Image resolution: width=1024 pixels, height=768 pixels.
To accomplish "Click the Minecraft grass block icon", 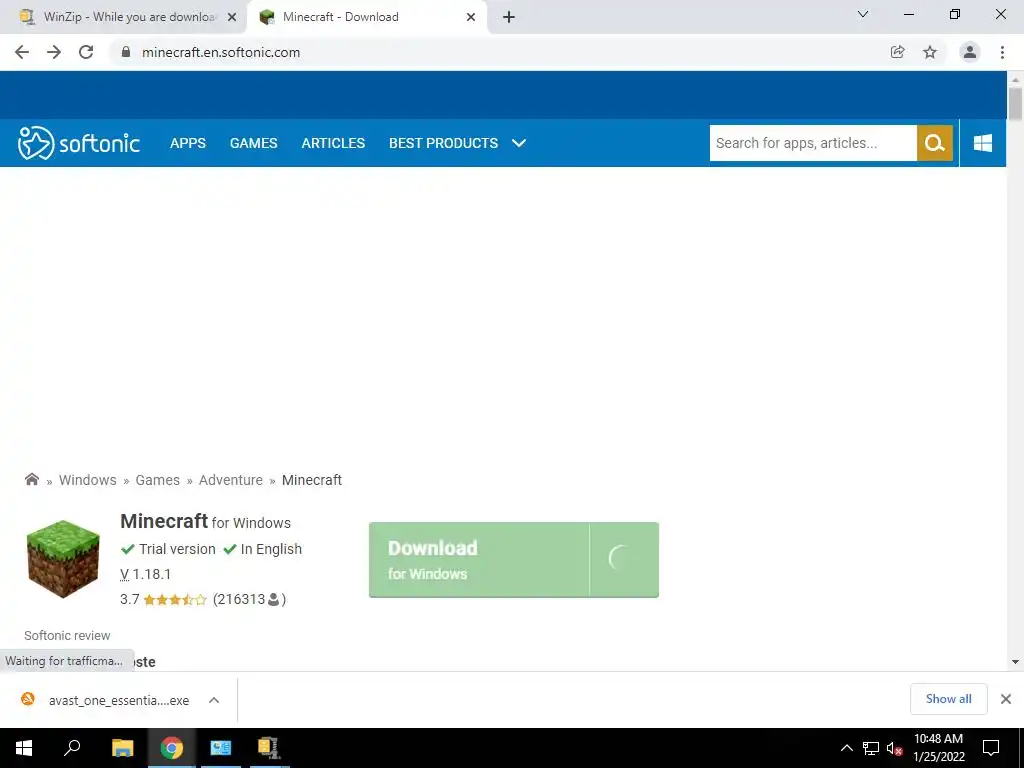I will point(63,558).
